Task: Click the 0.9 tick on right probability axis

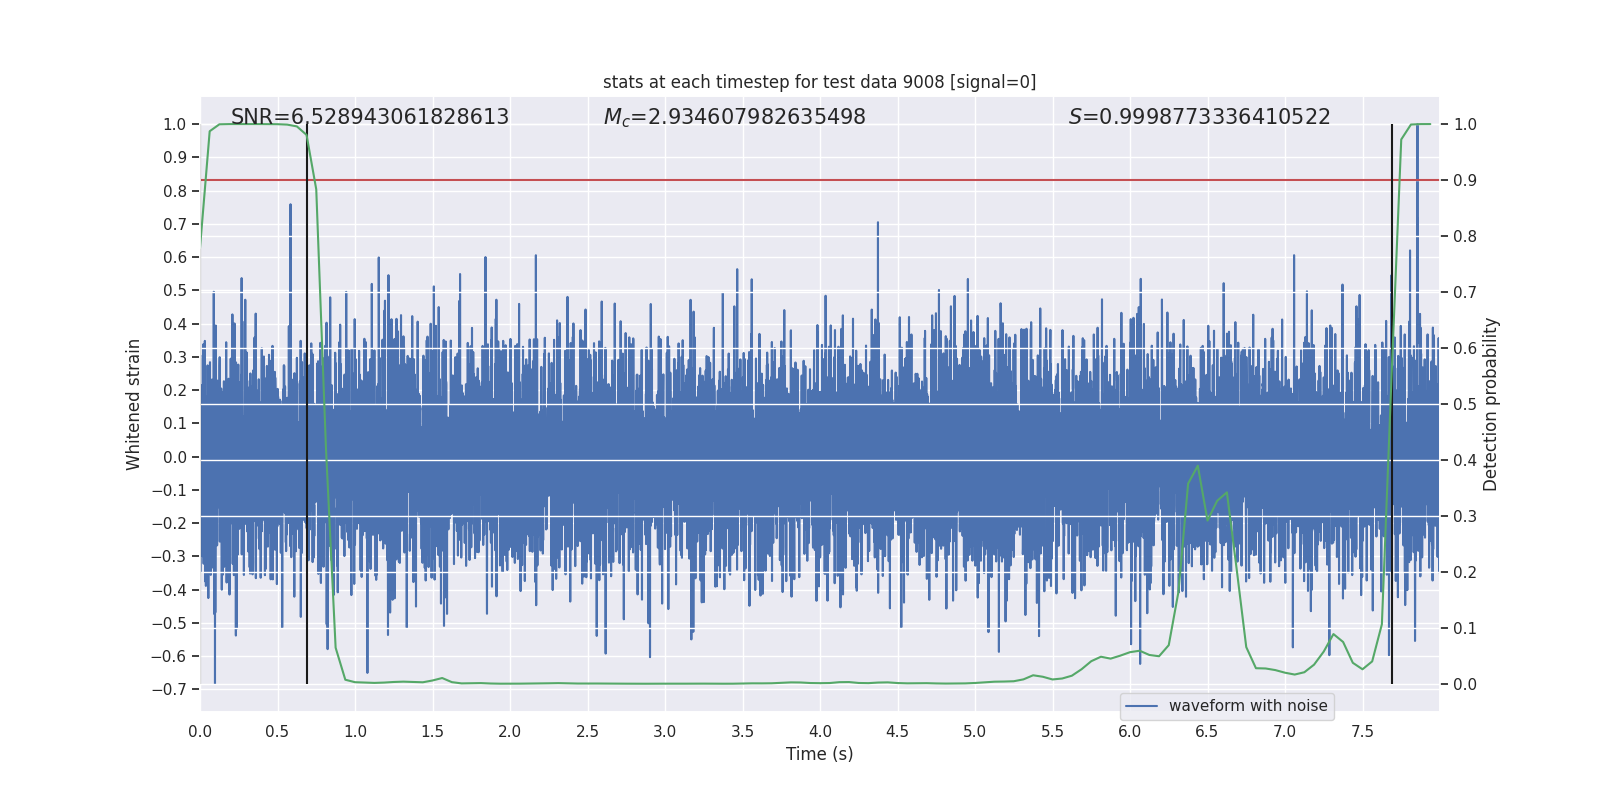Action: [x=1465, y=180]
